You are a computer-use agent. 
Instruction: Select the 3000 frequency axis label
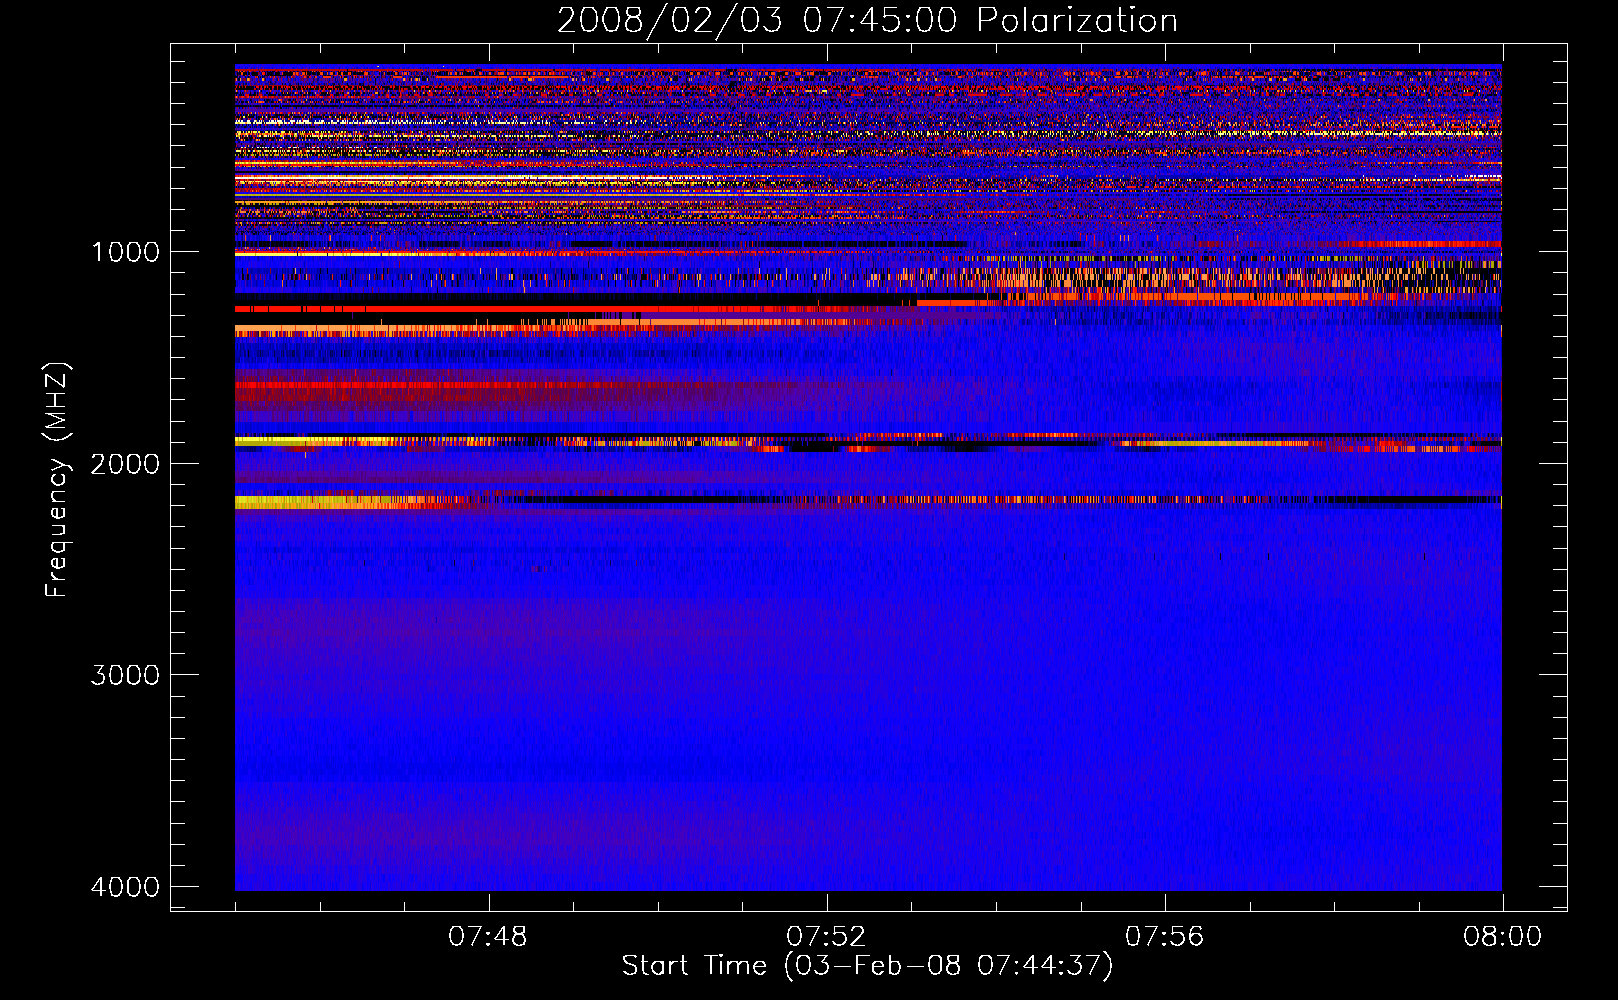[125, 675]
